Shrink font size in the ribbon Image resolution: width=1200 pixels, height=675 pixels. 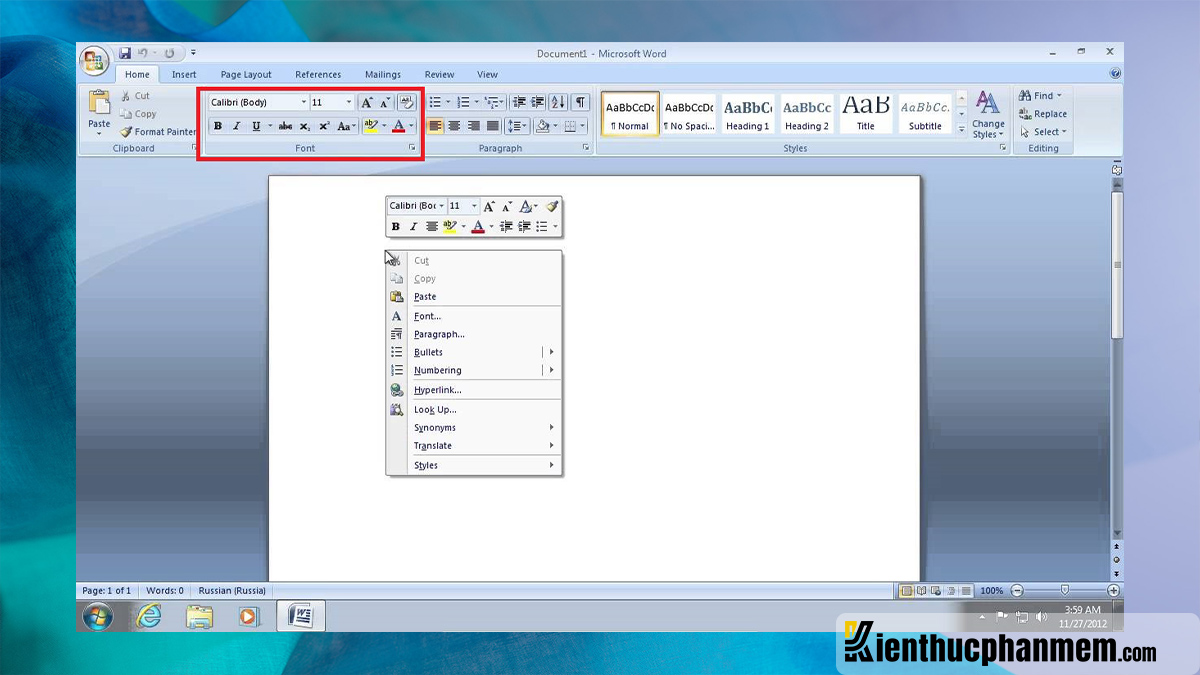tap(385, 102)
